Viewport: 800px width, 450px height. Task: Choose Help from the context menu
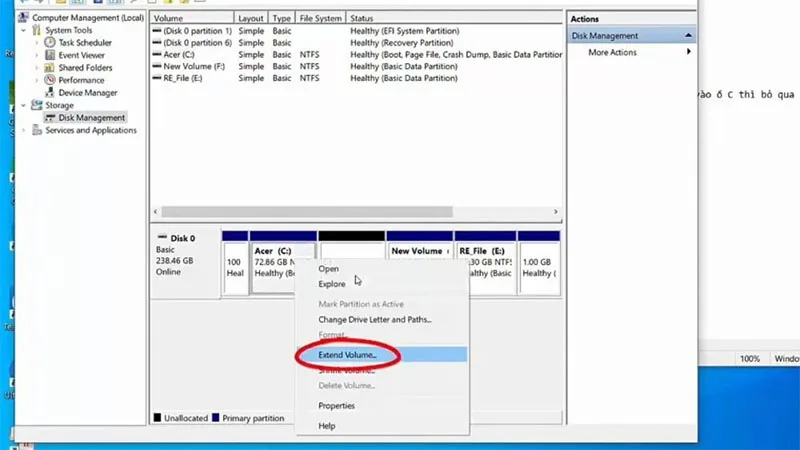327,426
